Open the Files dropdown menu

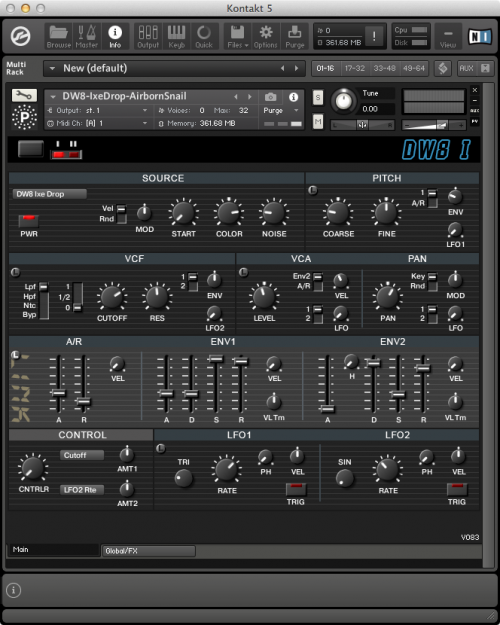pyautogui.click(x=238, y=36)
